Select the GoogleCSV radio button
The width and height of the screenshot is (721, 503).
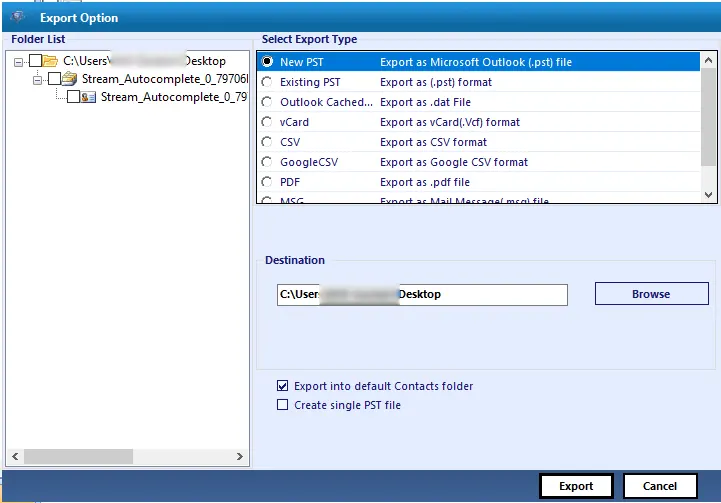point(267,162)
